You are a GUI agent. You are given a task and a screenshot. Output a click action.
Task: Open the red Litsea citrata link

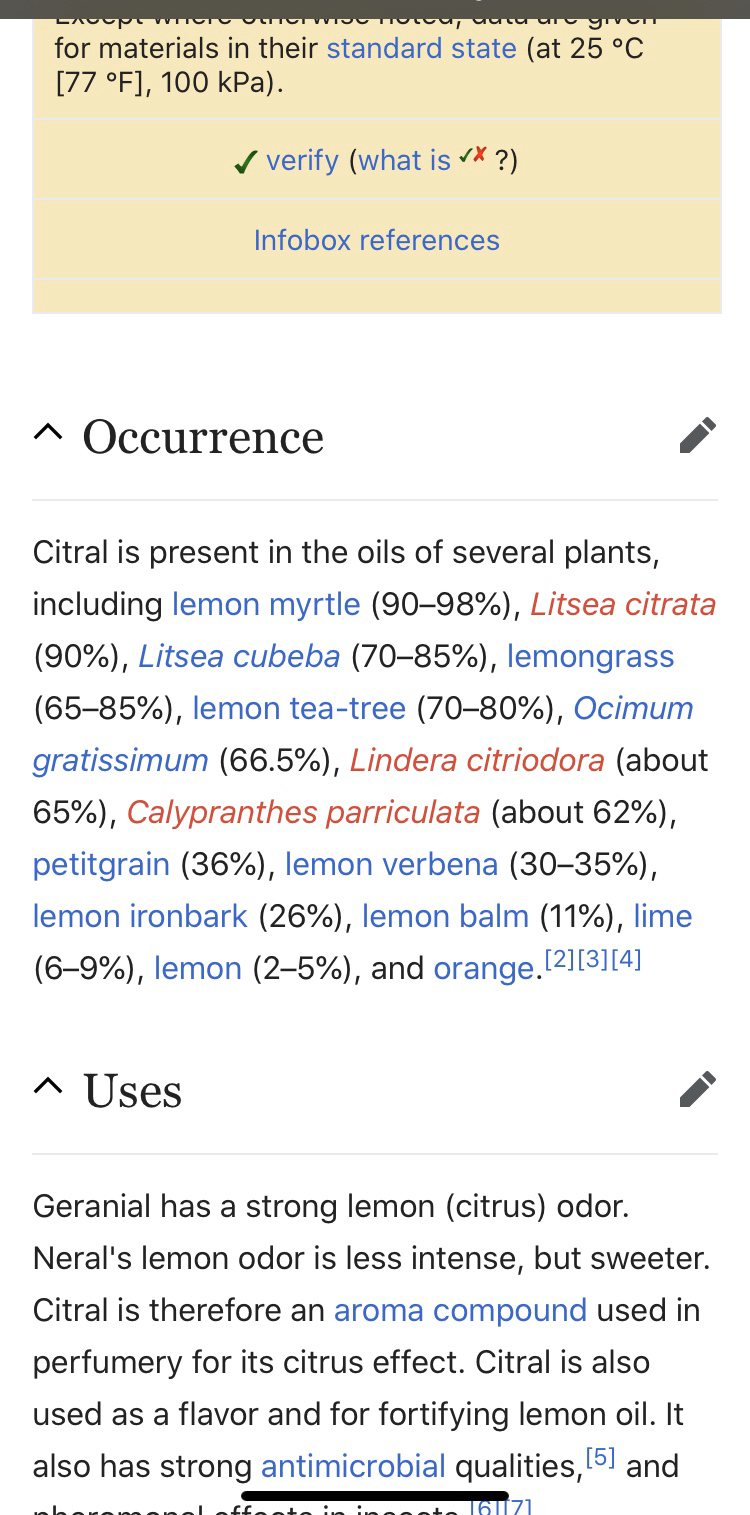coord(623,604)
